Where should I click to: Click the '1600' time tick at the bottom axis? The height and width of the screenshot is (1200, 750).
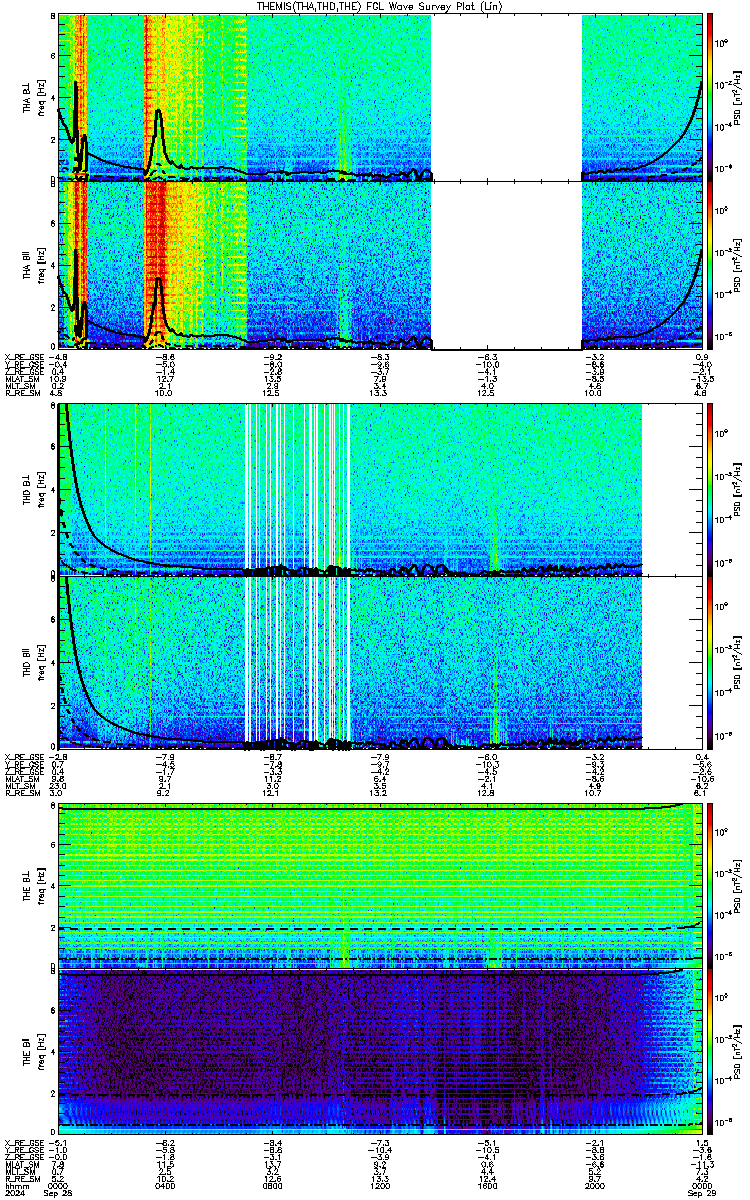(489, 1186)
